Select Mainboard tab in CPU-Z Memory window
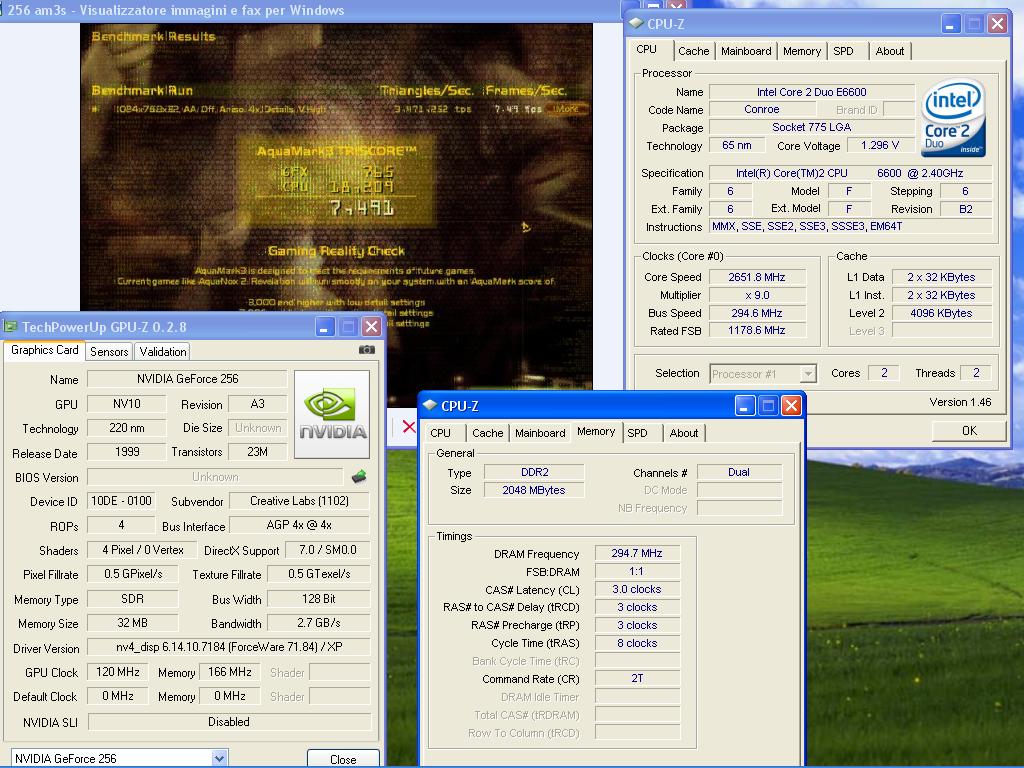 (x=540, y=433)
